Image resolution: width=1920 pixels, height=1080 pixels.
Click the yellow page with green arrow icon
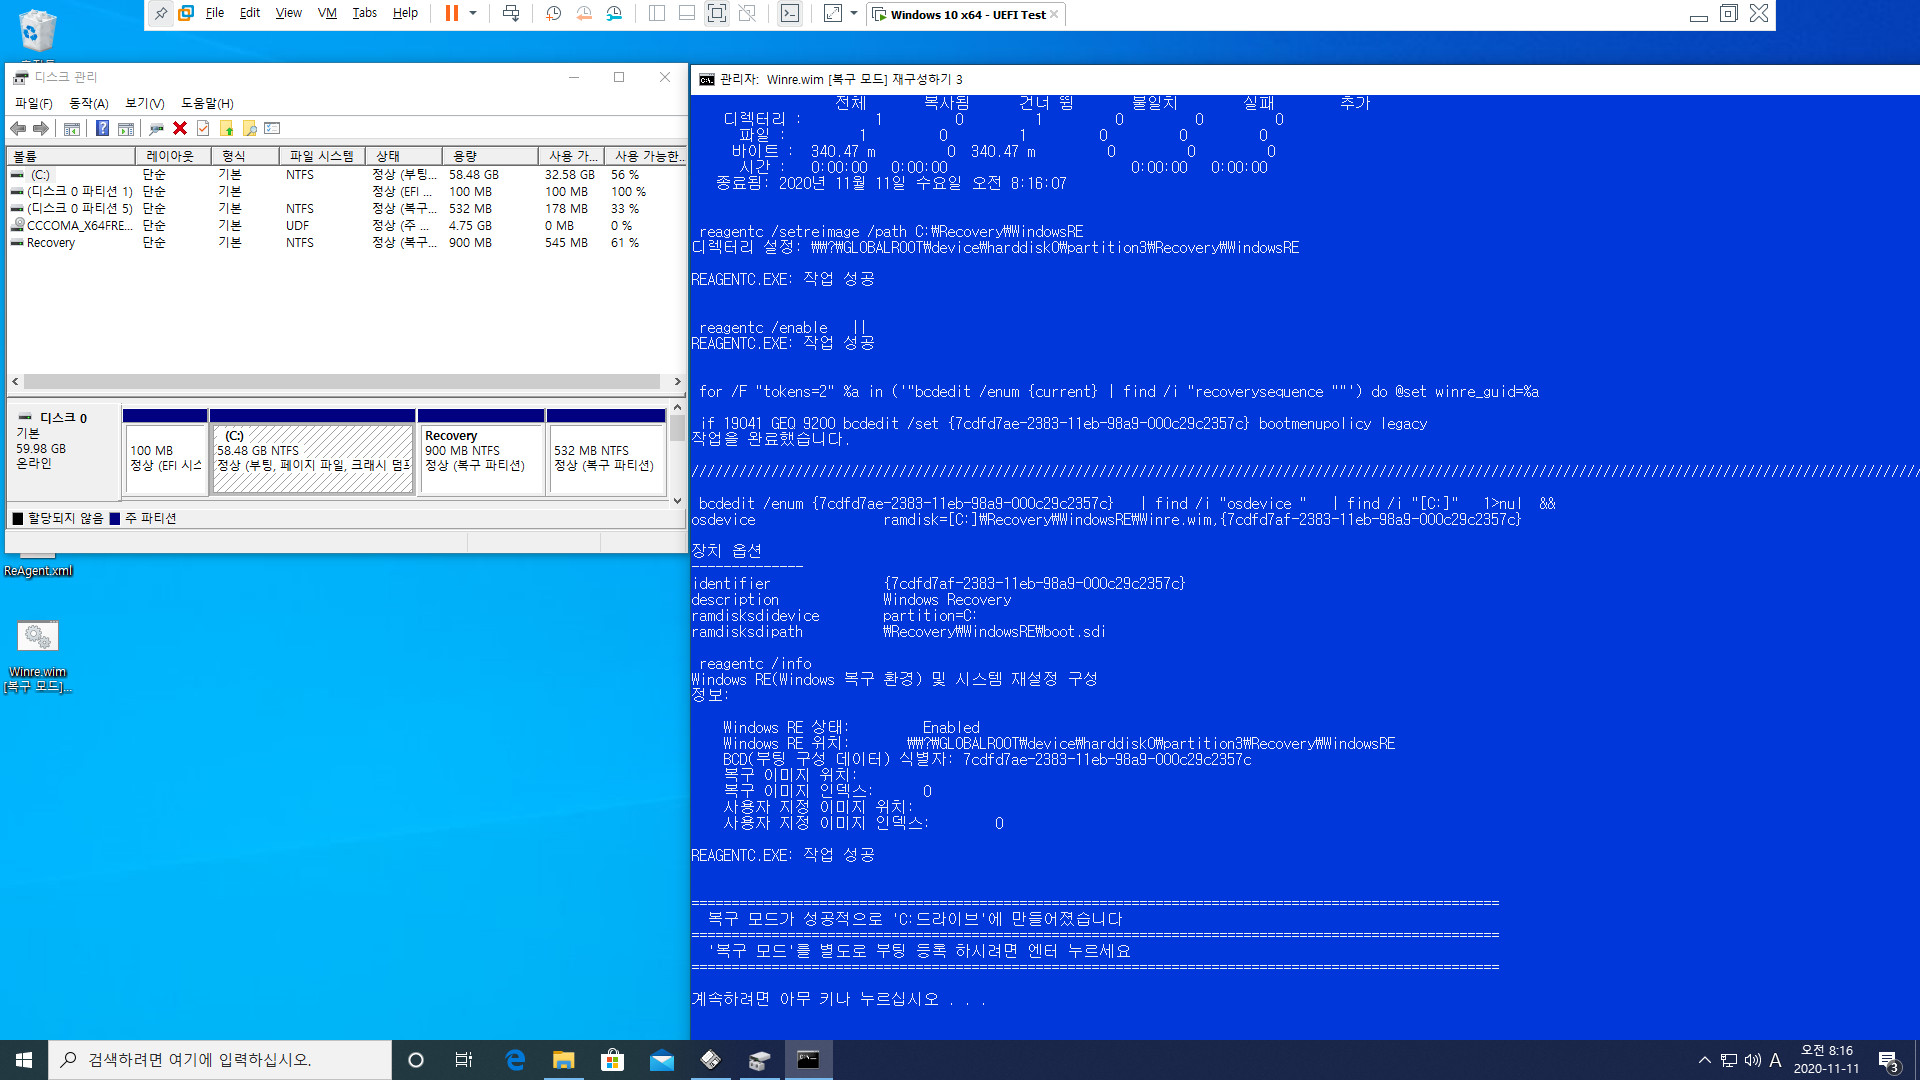click(x=227, y=128)
